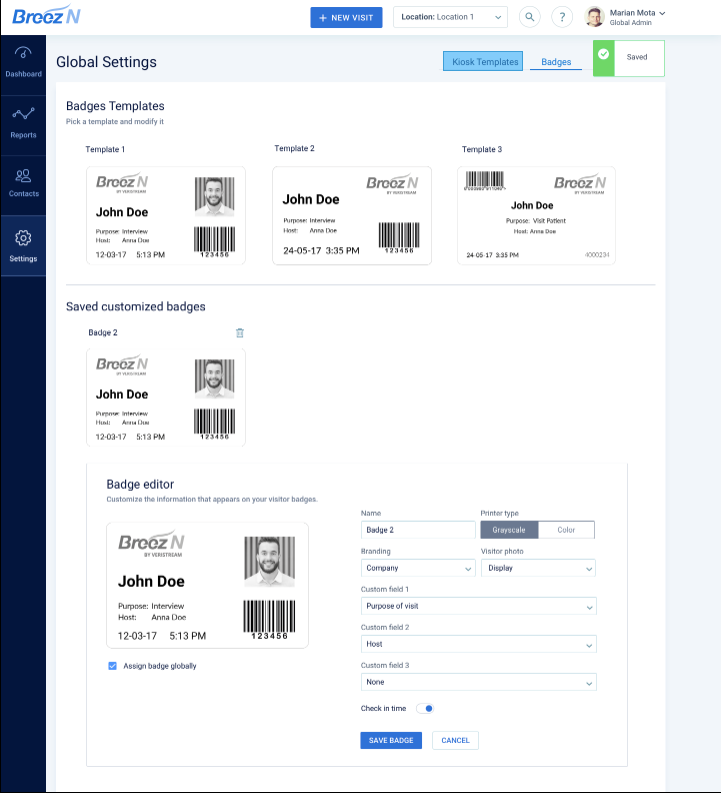Select Grayscale printer type
721x793 pixels.
coord(509,530)
